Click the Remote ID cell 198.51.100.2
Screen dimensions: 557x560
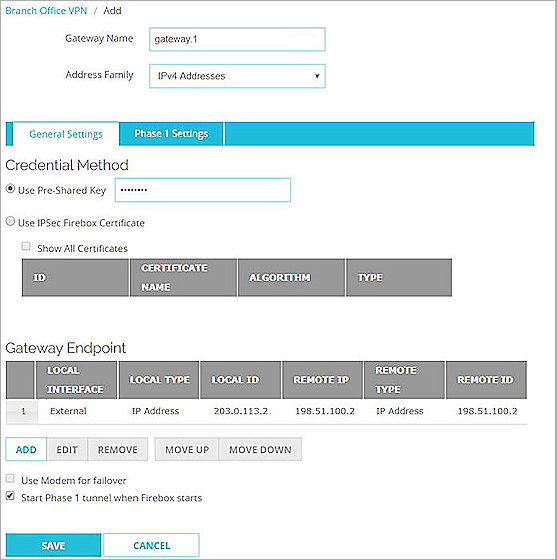pyautogui.click(x=487, y=411)
